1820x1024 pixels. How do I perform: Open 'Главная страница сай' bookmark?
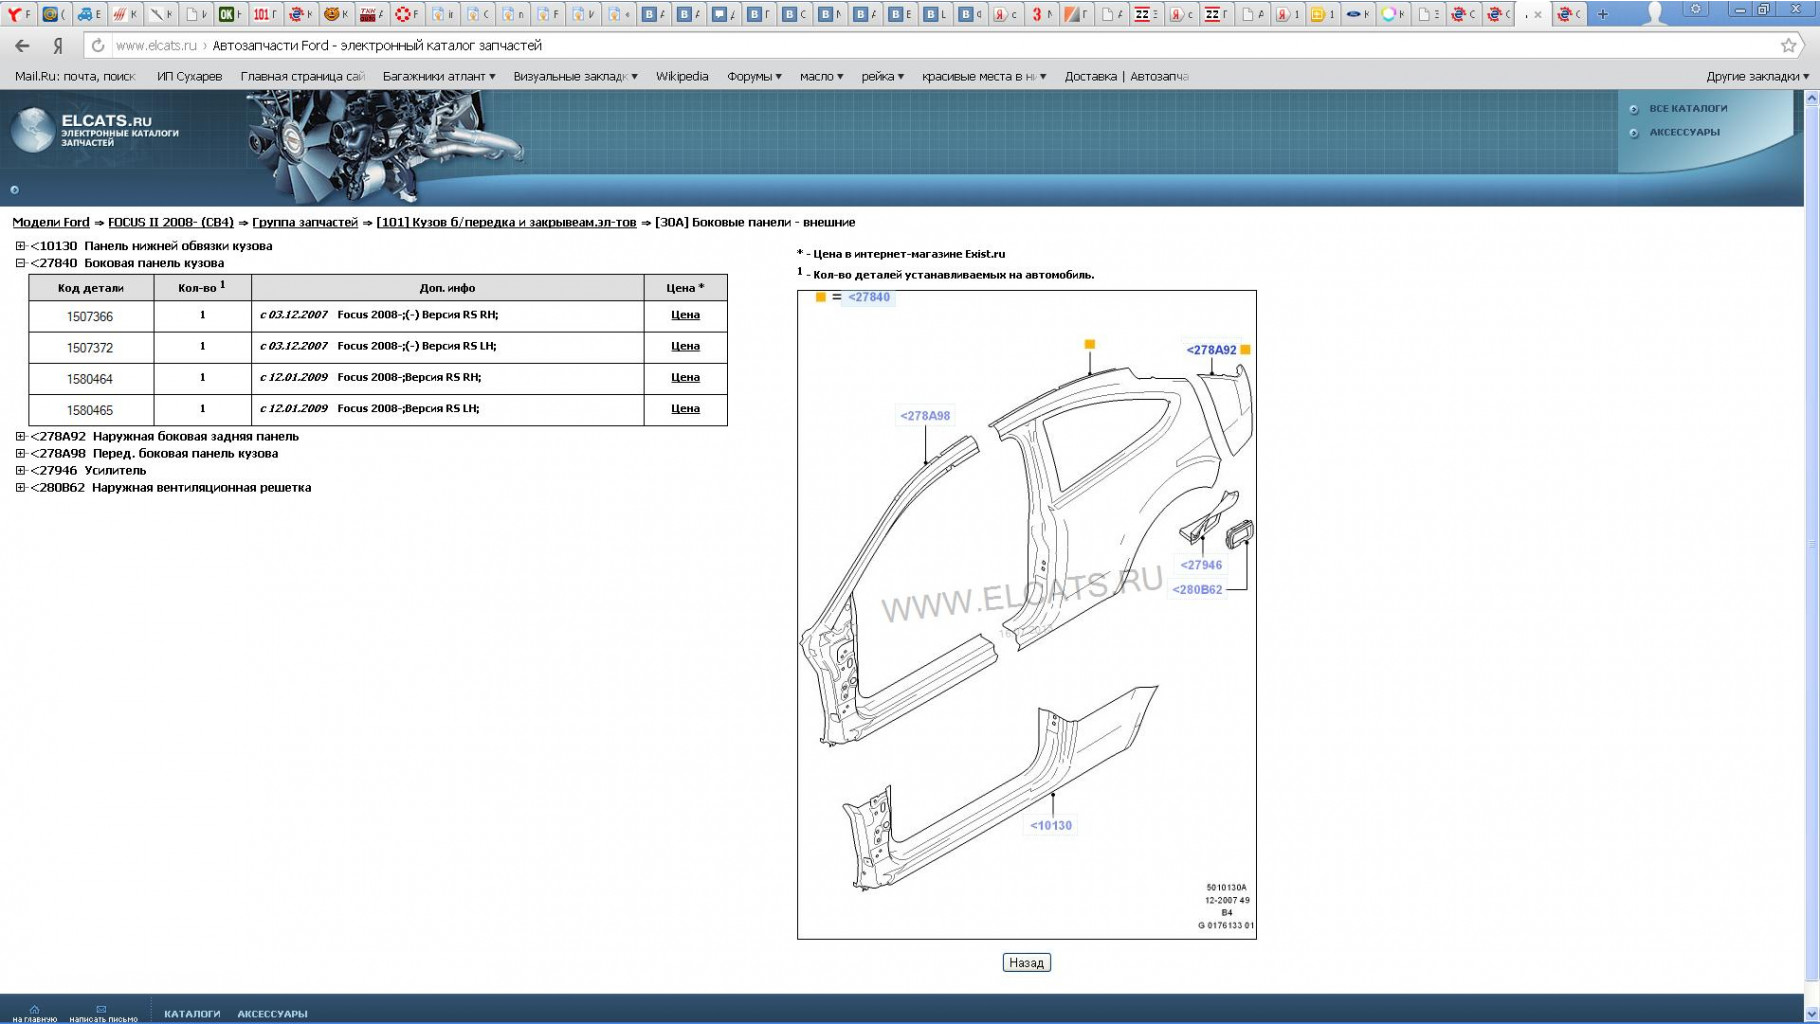tap(302, 77)
